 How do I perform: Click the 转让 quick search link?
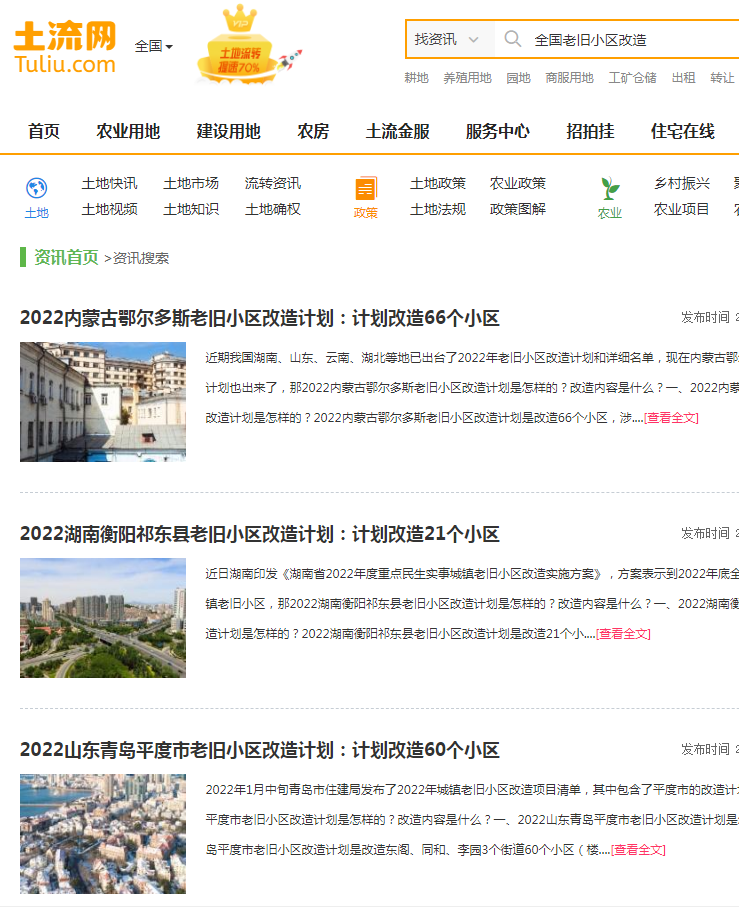click(722, 78)
